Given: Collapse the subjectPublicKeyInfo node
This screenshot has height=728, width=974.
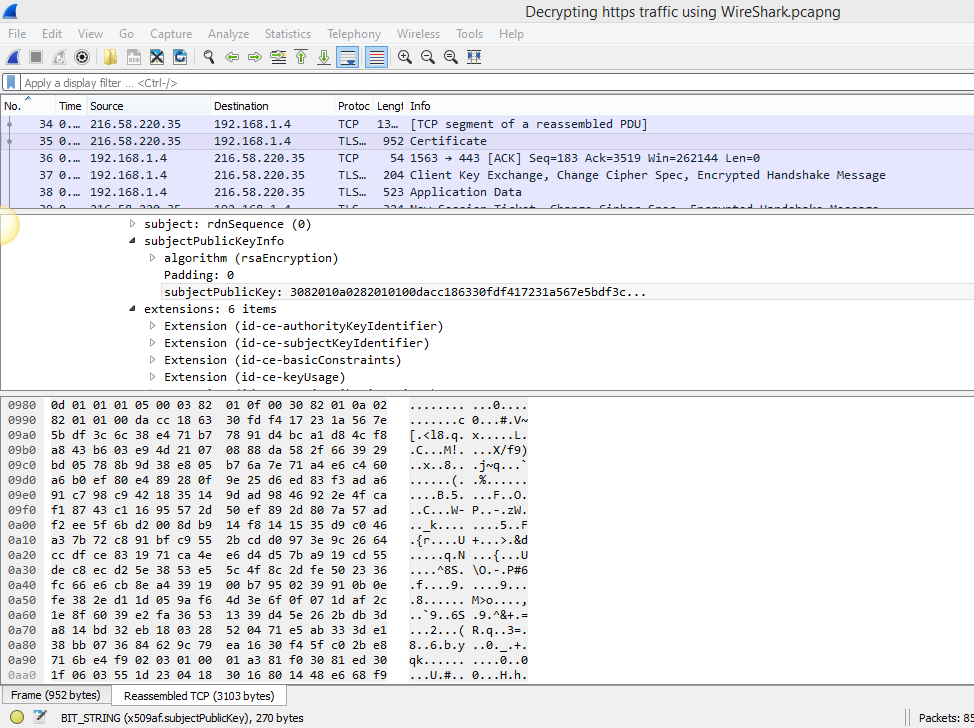Looking at the screenshot, I should (x=132, y=240).
